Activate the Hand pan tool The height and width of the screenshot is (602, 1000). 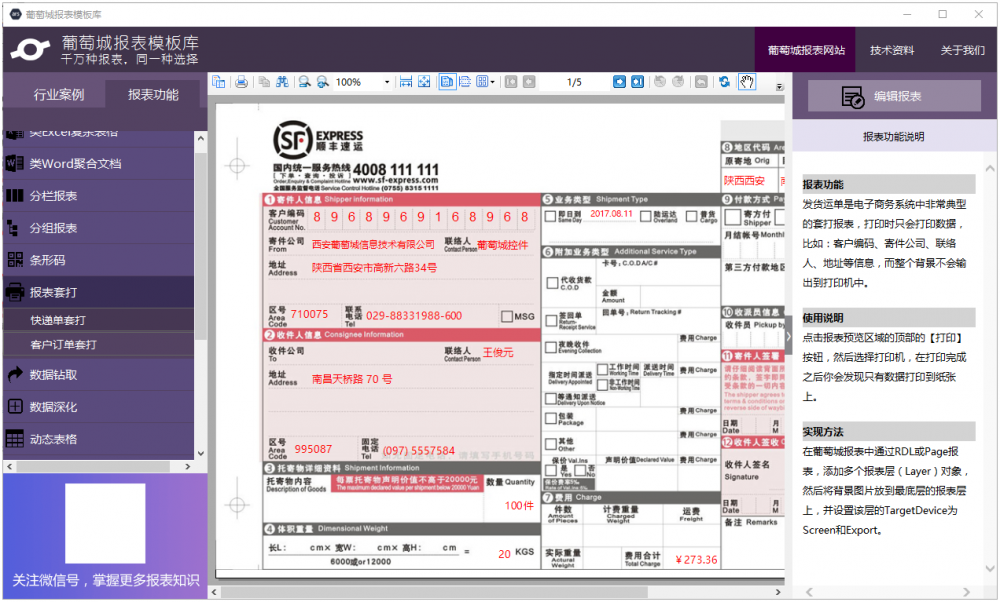coord(747,82)
